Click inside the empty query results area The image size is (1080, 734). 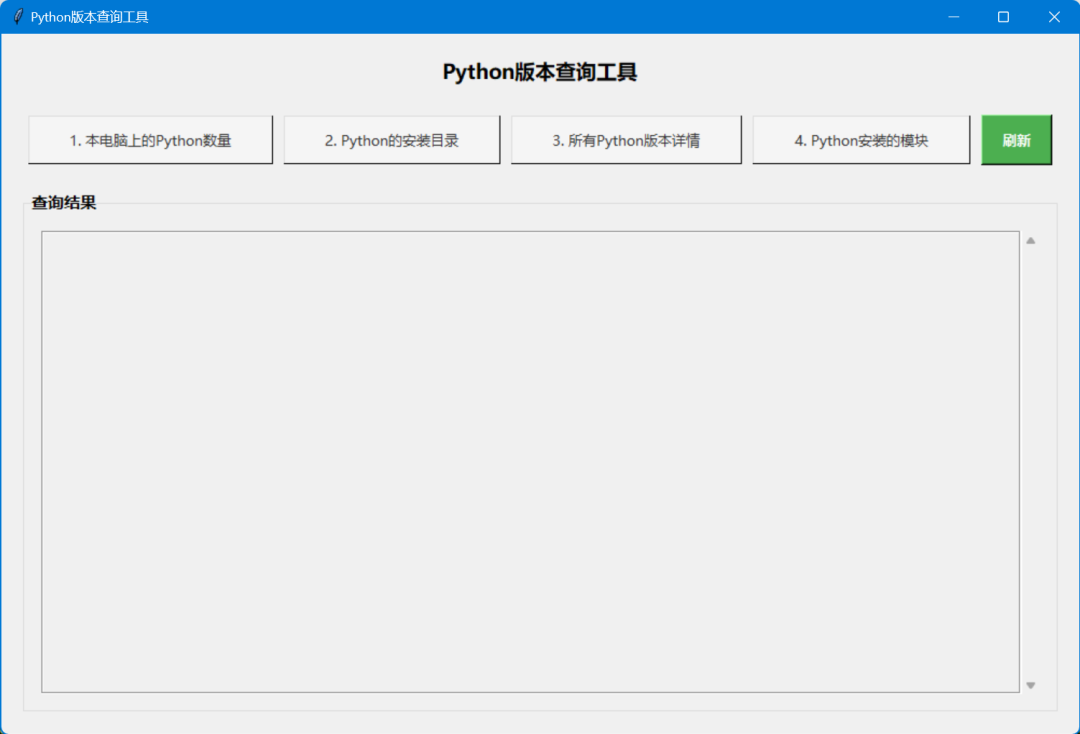[530, 460]
